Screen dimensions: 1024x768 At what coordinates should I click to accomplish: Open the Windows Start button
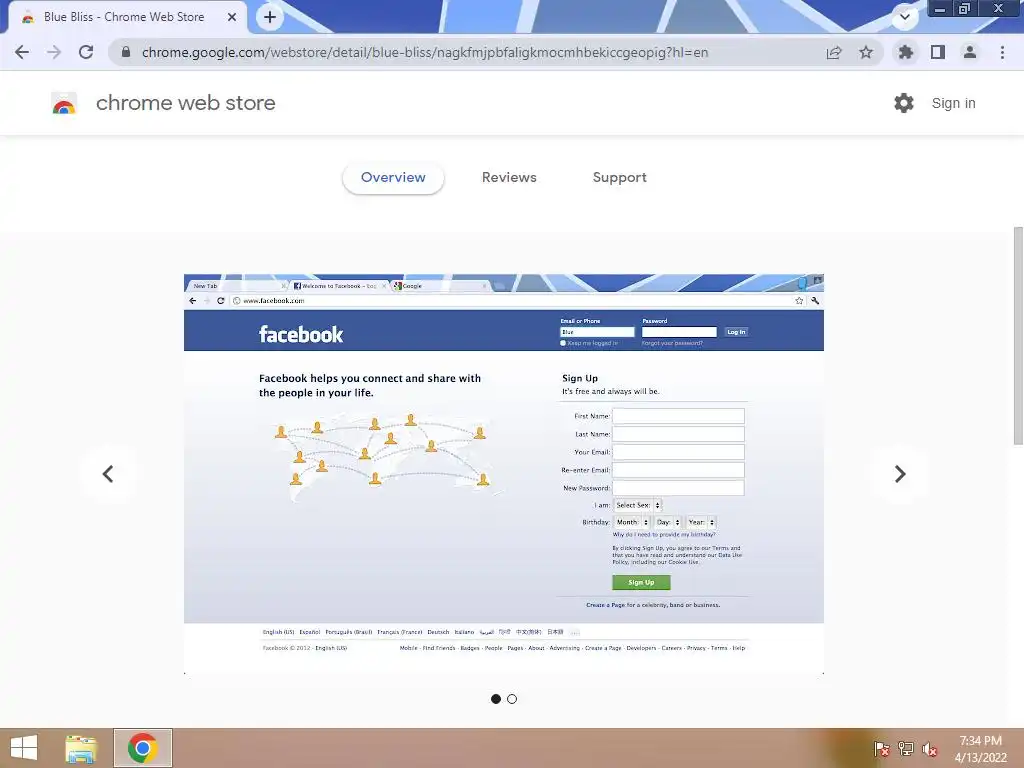point(24,748)
